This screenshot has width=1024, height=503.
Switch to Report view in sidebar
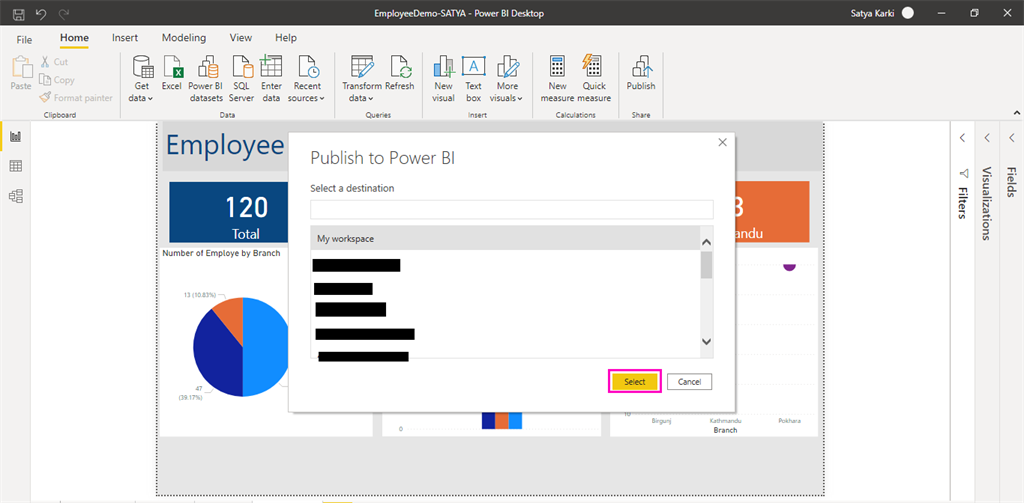tap(16, 137)
